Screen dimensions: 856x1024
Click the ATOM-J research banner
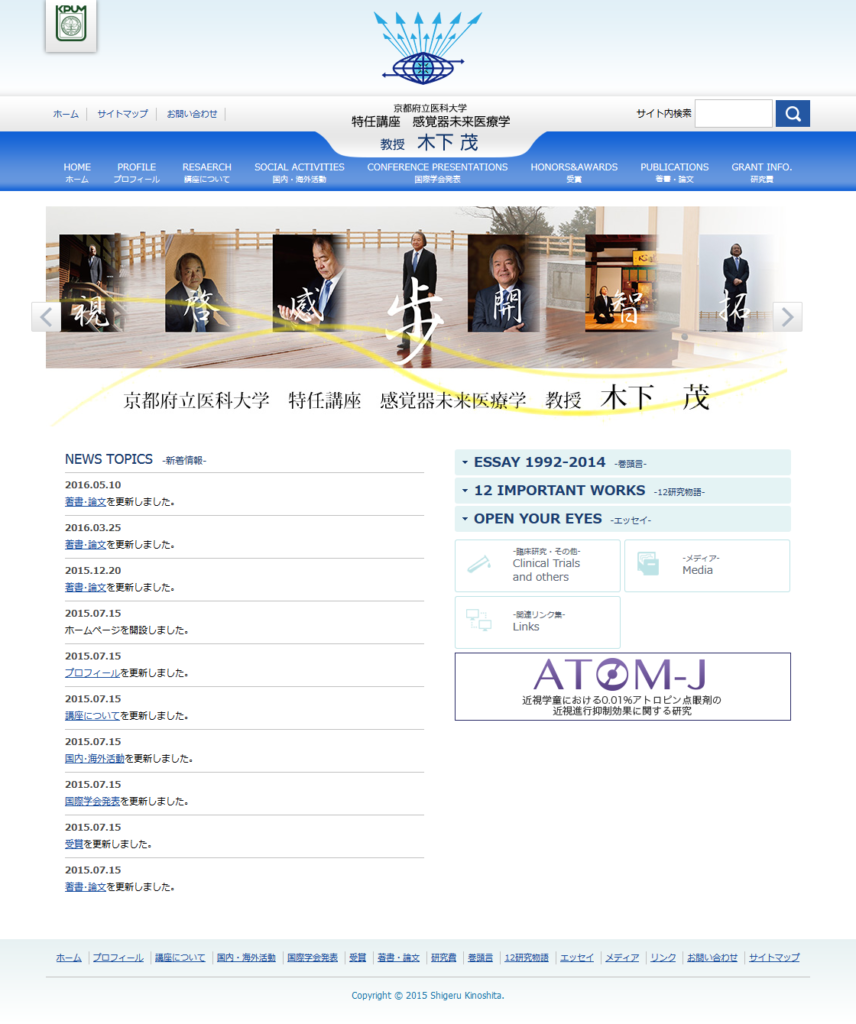point(622,687)
